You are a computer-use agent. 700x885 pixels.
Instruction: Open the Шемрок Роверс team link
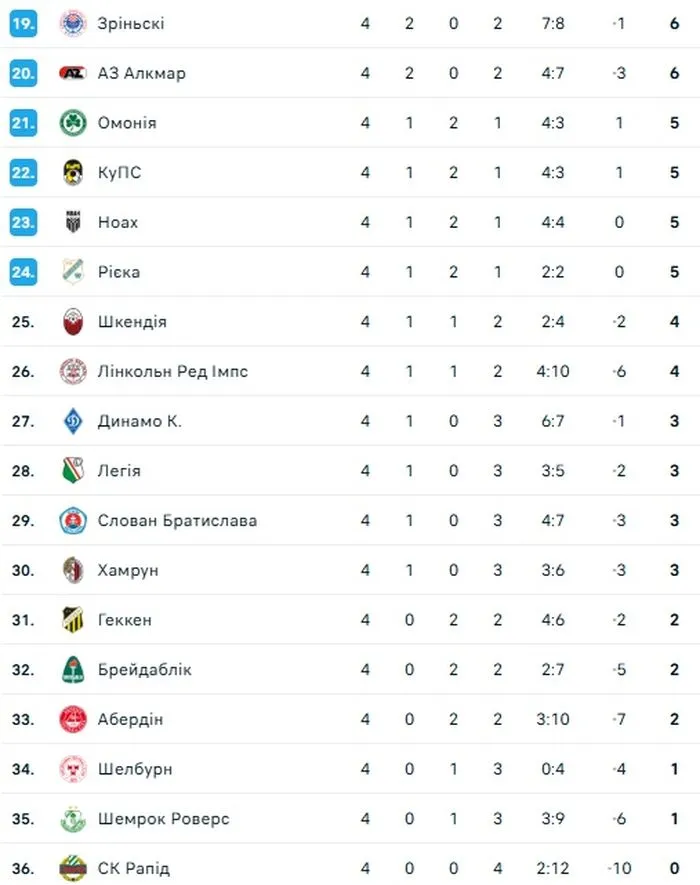pyautogui.click(x=163, y=819)
